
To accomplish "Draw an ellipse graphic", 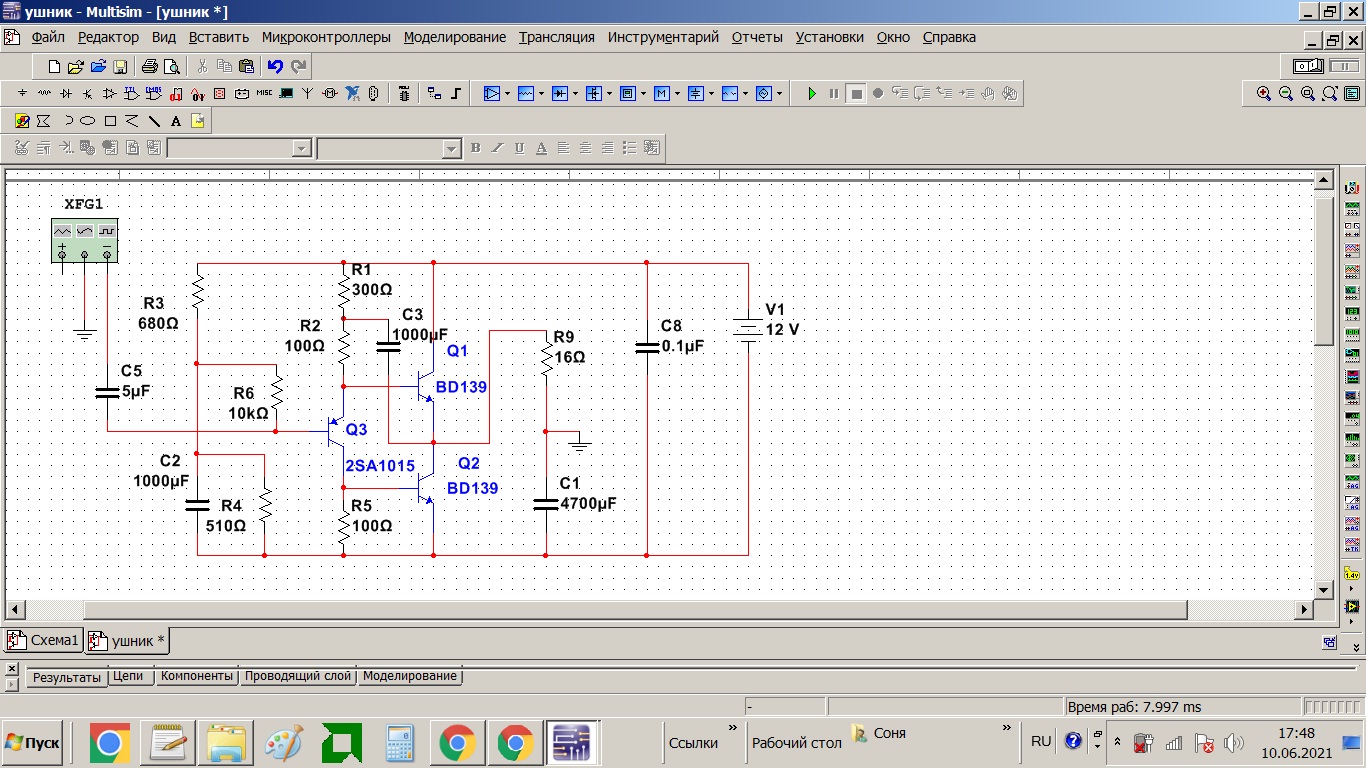I will click(88, 121).
